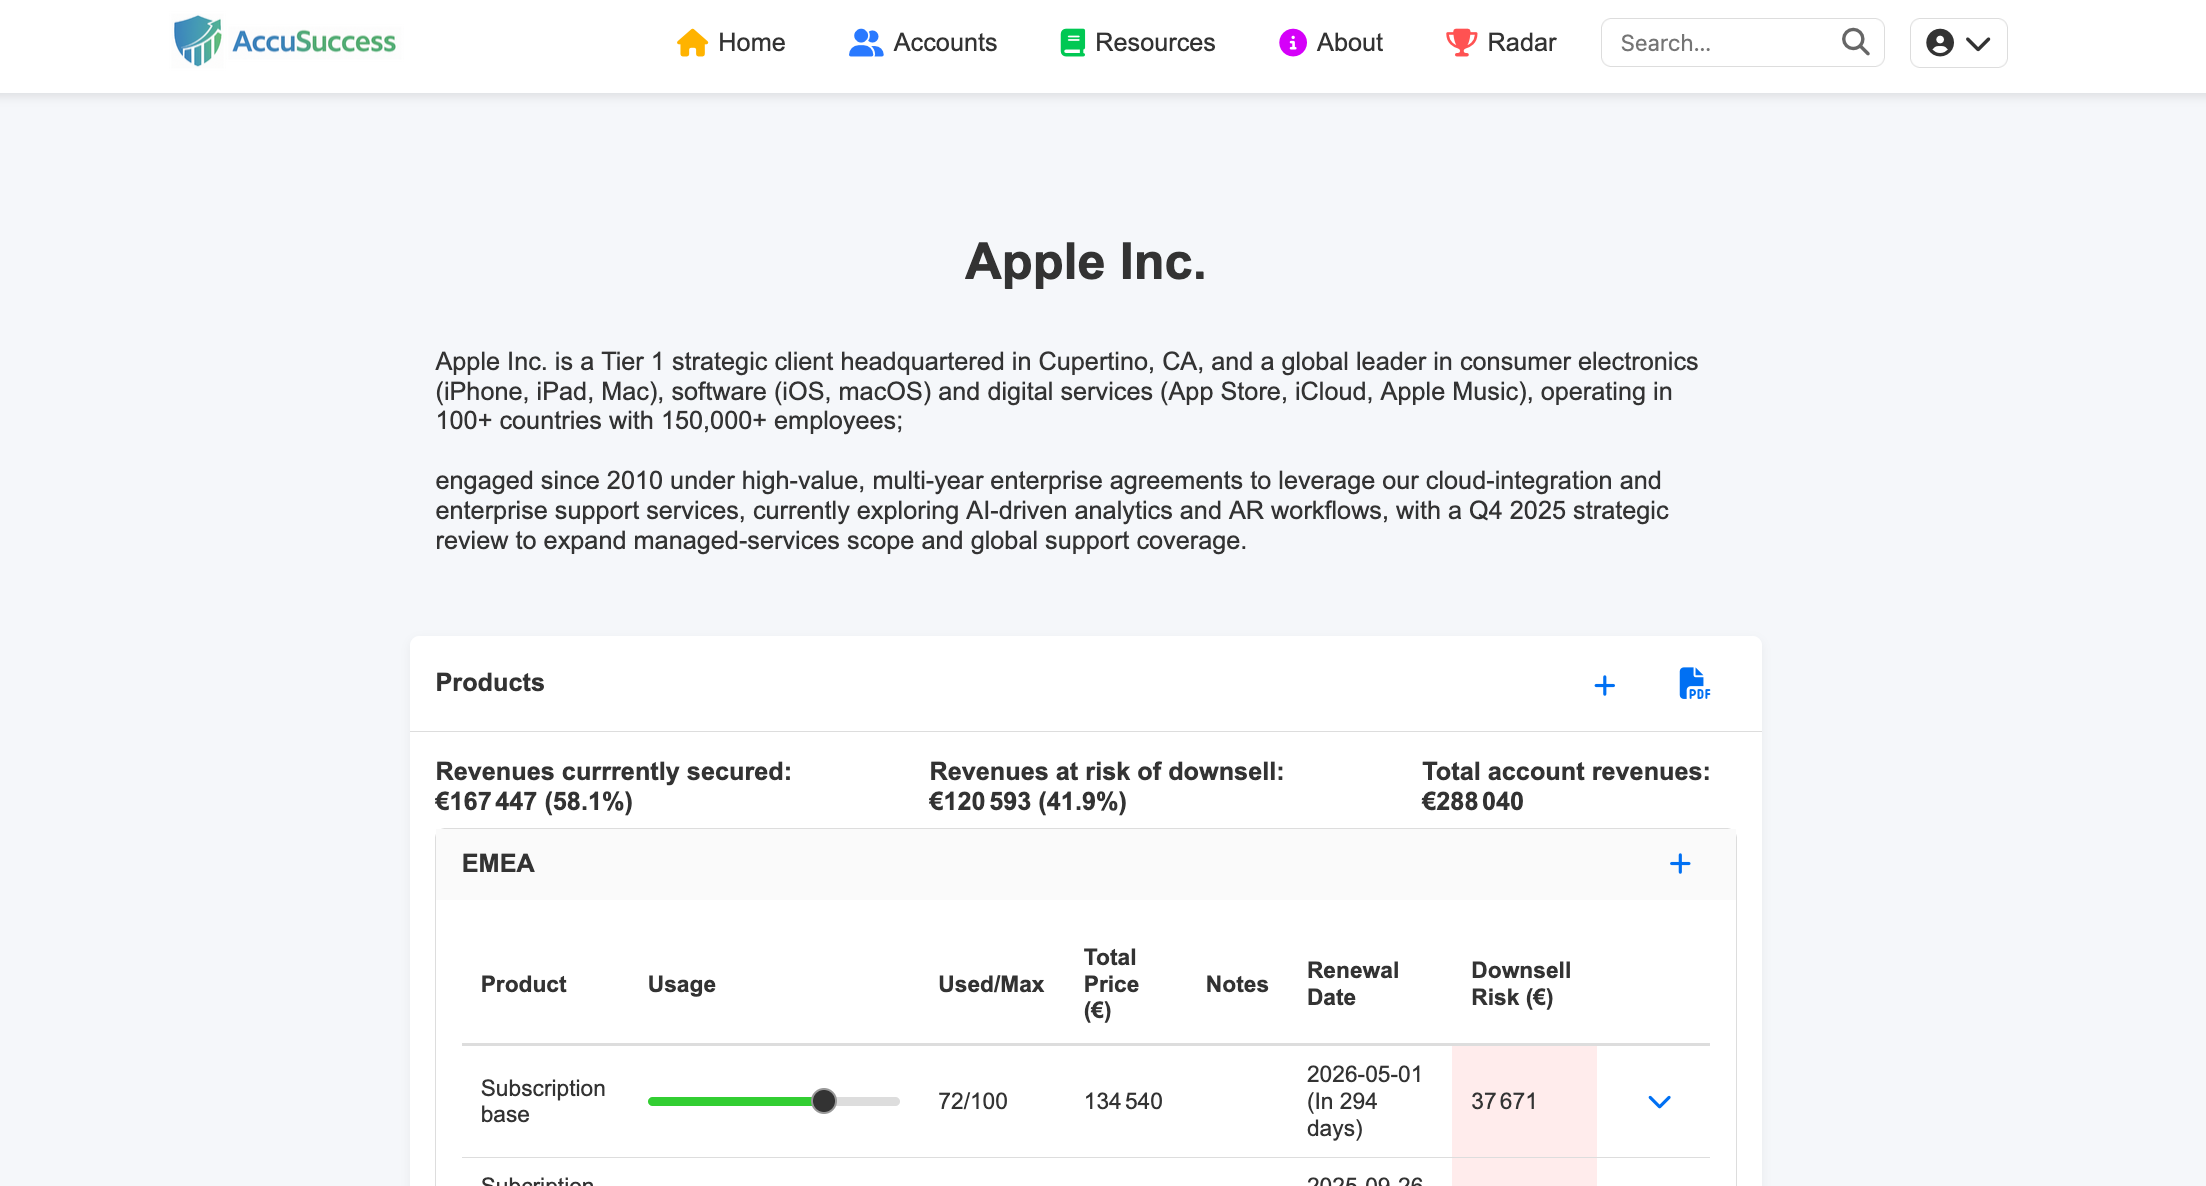Add a product to the EMEA region
Viewport: 2206px width, 1186px height.
coord(1680,864)
